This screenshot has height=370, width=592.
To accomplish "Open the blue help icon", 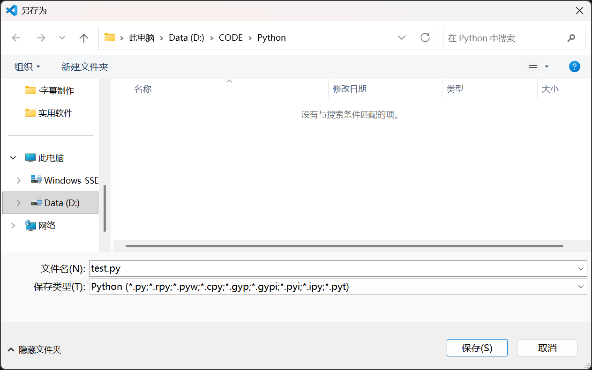I will [574, 67].
